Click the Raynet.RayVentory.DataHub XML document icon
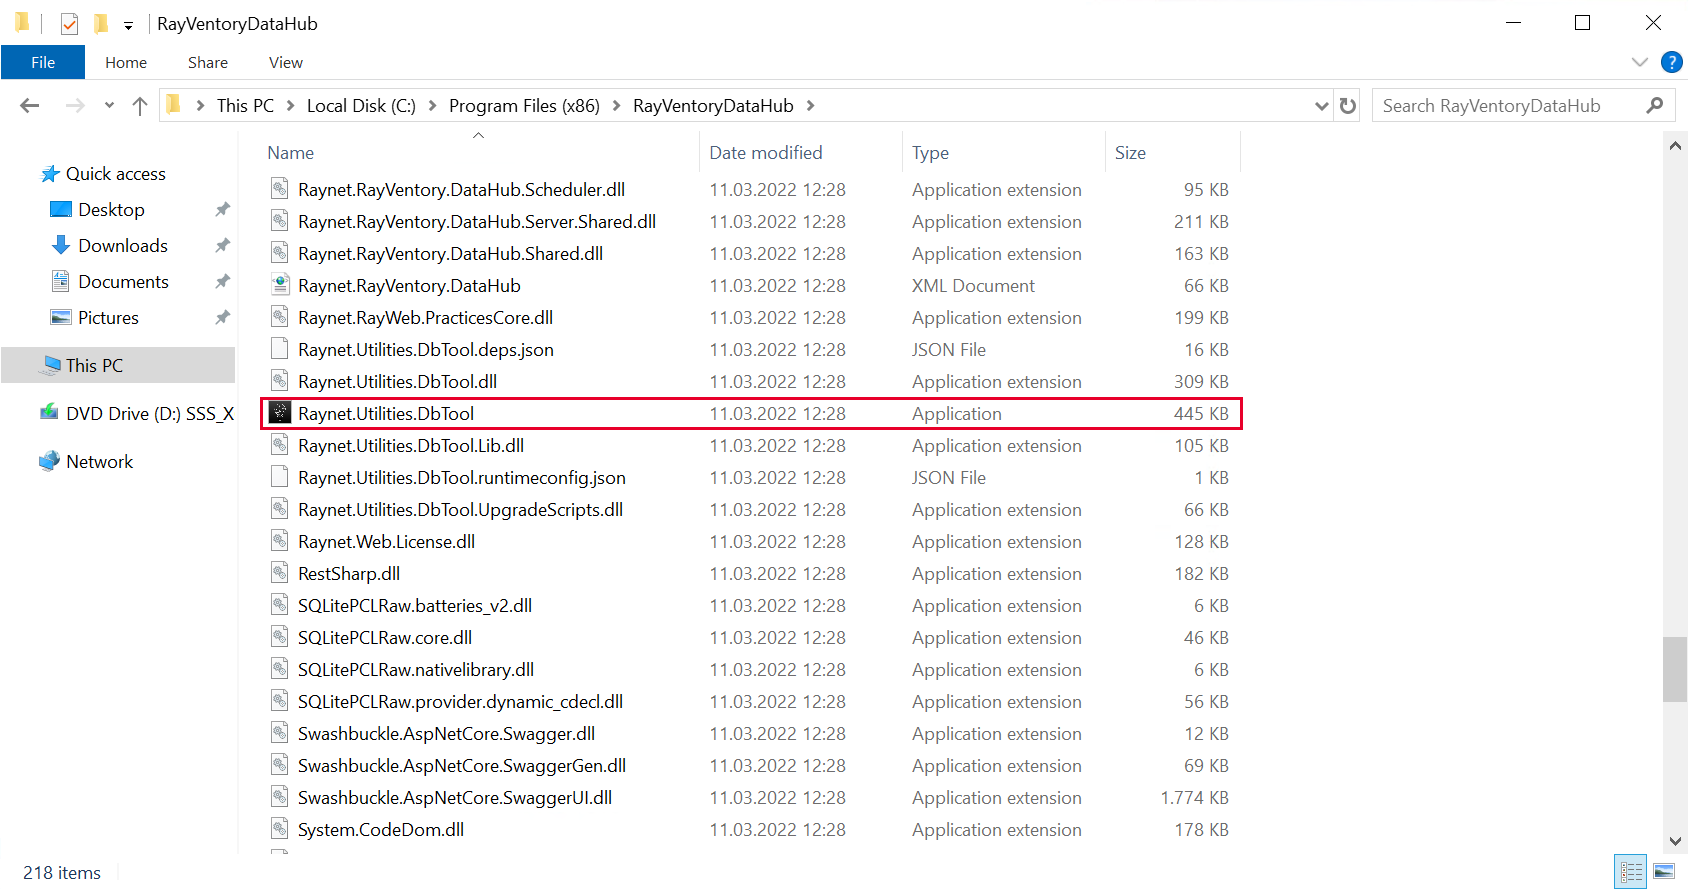 (x=280, y=285)
